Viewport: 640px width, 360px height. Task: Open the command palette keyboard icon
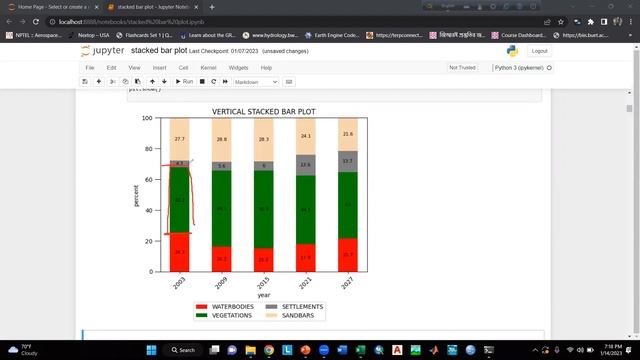[x=289, y=82]
